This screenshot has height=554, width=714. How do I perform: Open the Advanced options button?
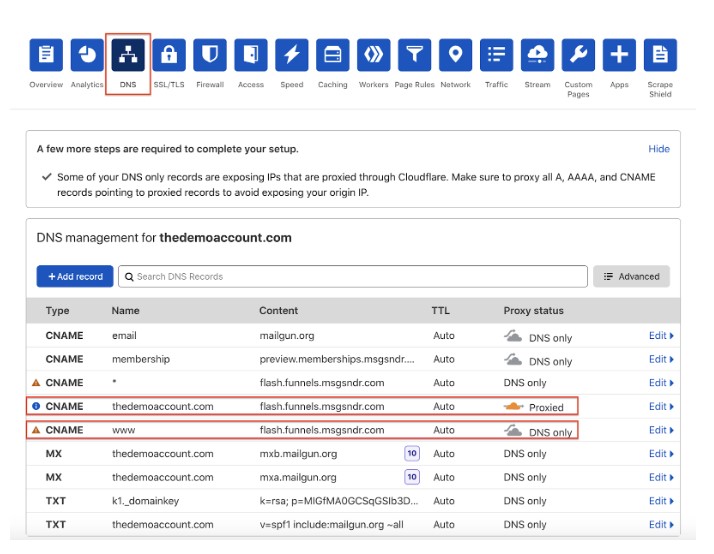[x=631, y=276]
